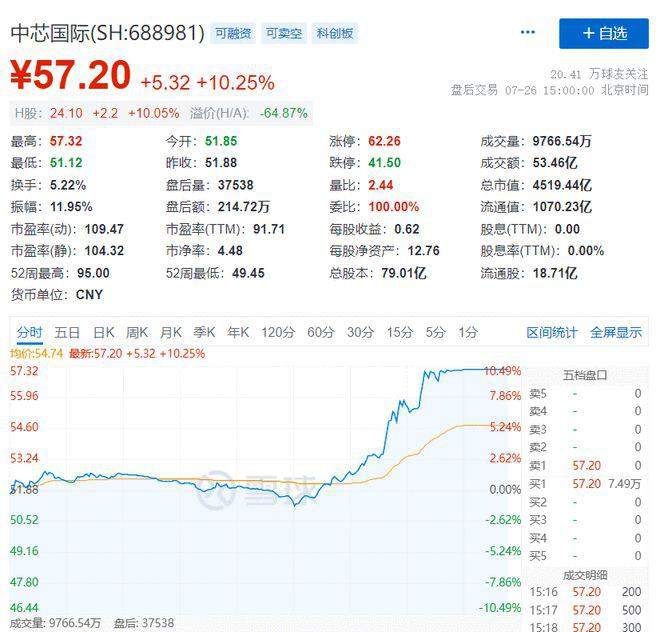Screen dimensions: 660x632
Task: Click the 成交明细 section header
Action: coord(585,575)
